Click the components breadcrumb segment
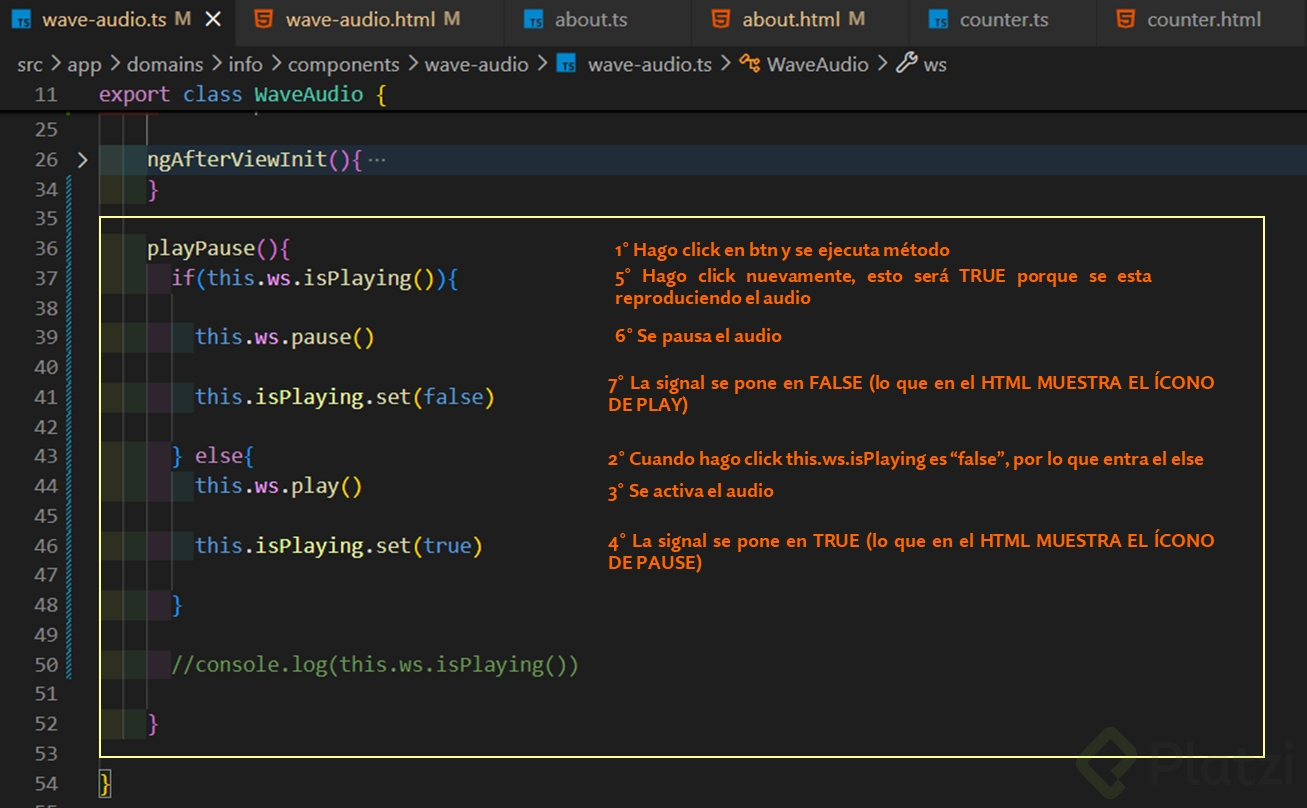Image resolution: width=1307 pixels, height=808 pixels. (x=343, y=64)
